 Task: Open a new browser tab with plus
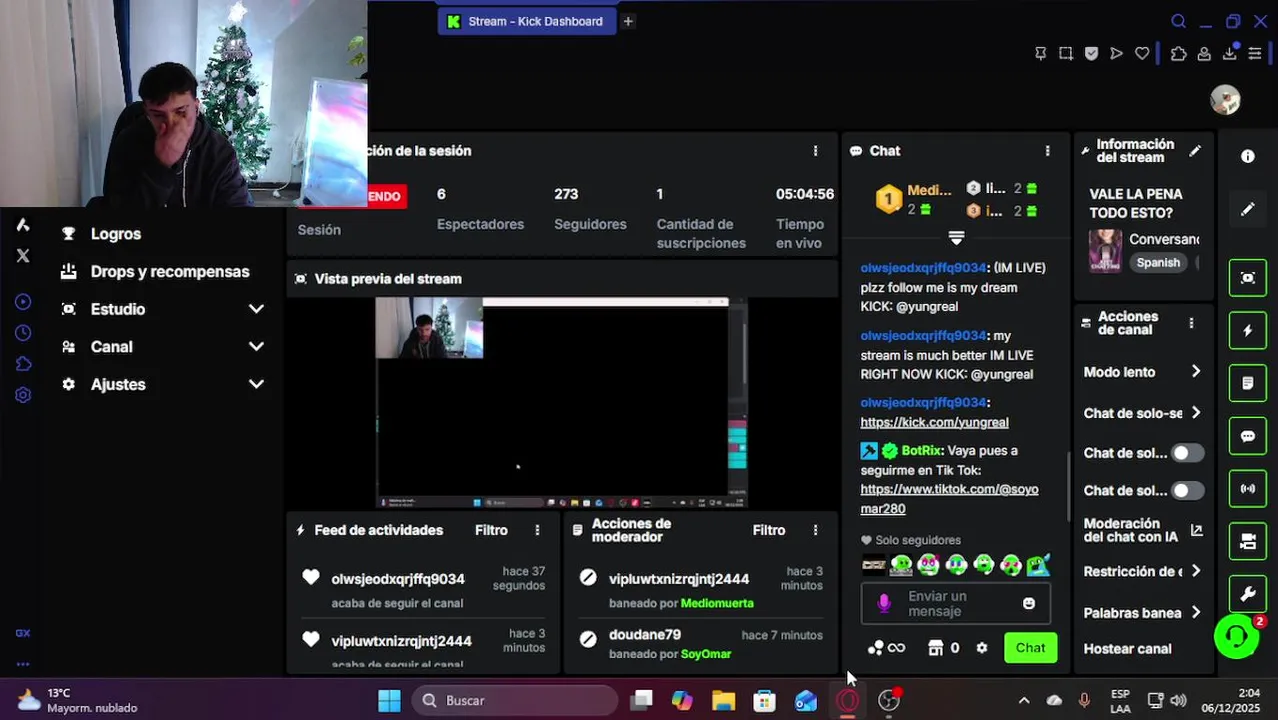click(x=628, y=21)
